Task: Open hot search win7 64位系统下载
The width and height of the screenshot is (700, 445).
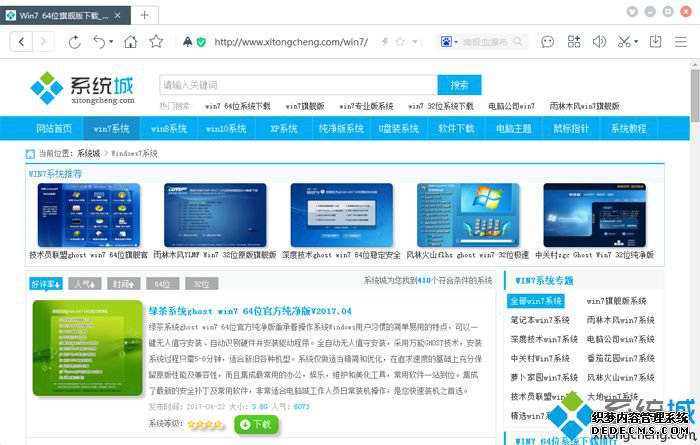Action: (x=238, y=106)
